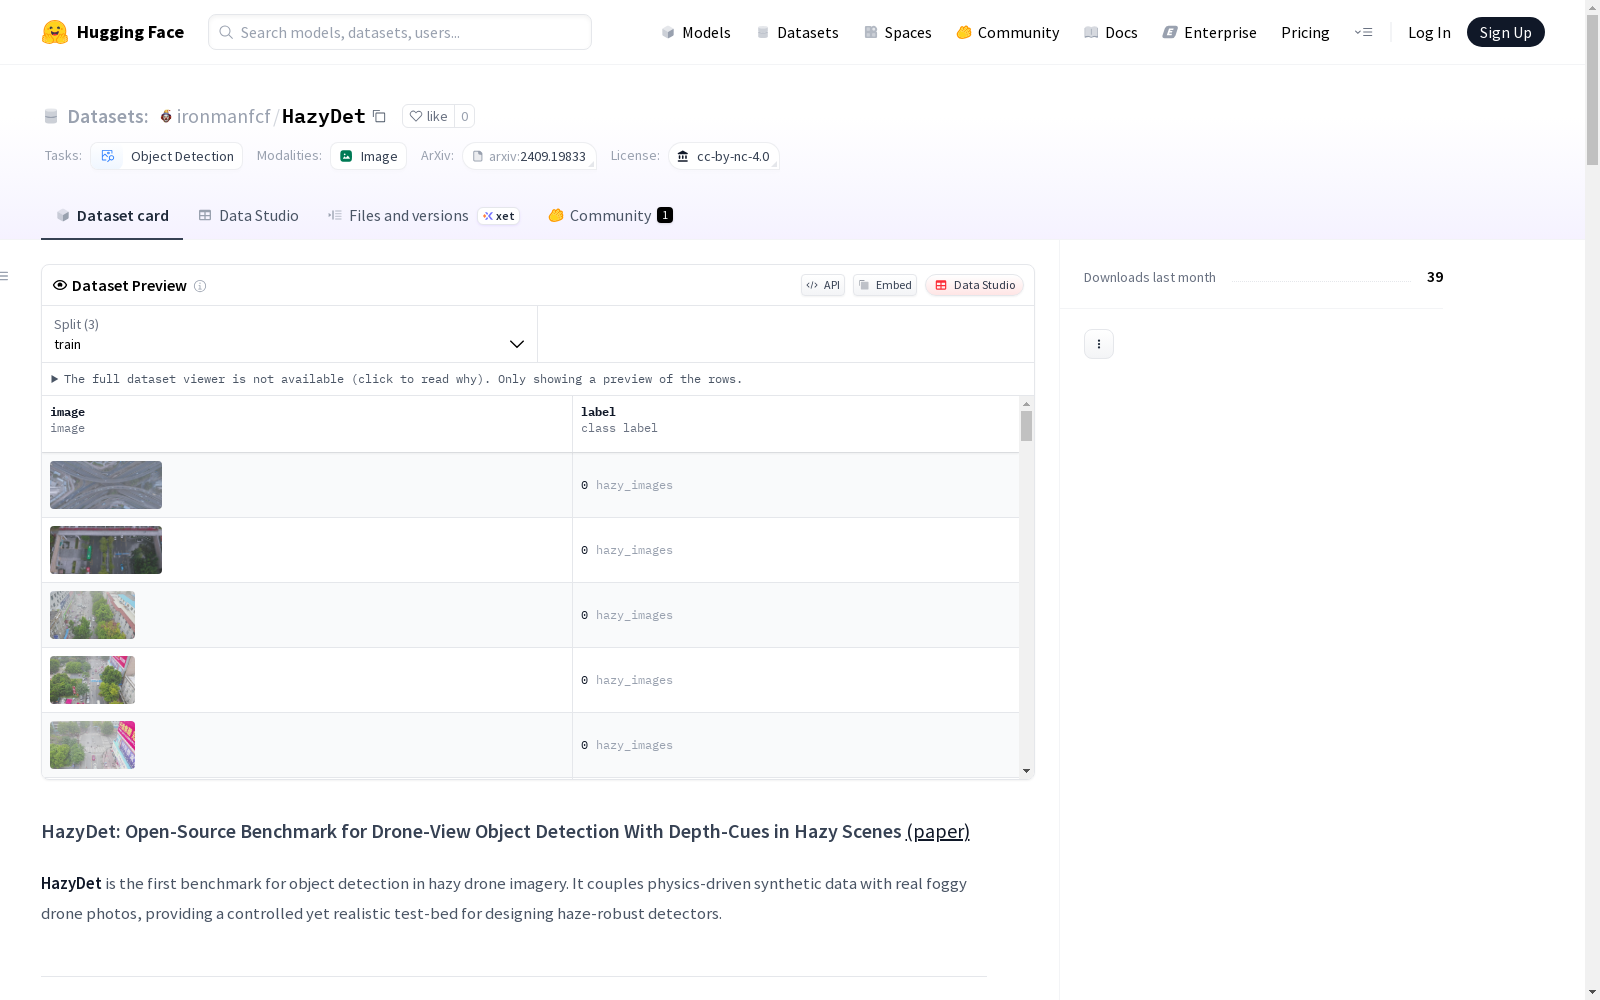Like the HazyDet dataset
Image resolution: width=1600 pixels, height=1000 pixels.
[428, 116]
